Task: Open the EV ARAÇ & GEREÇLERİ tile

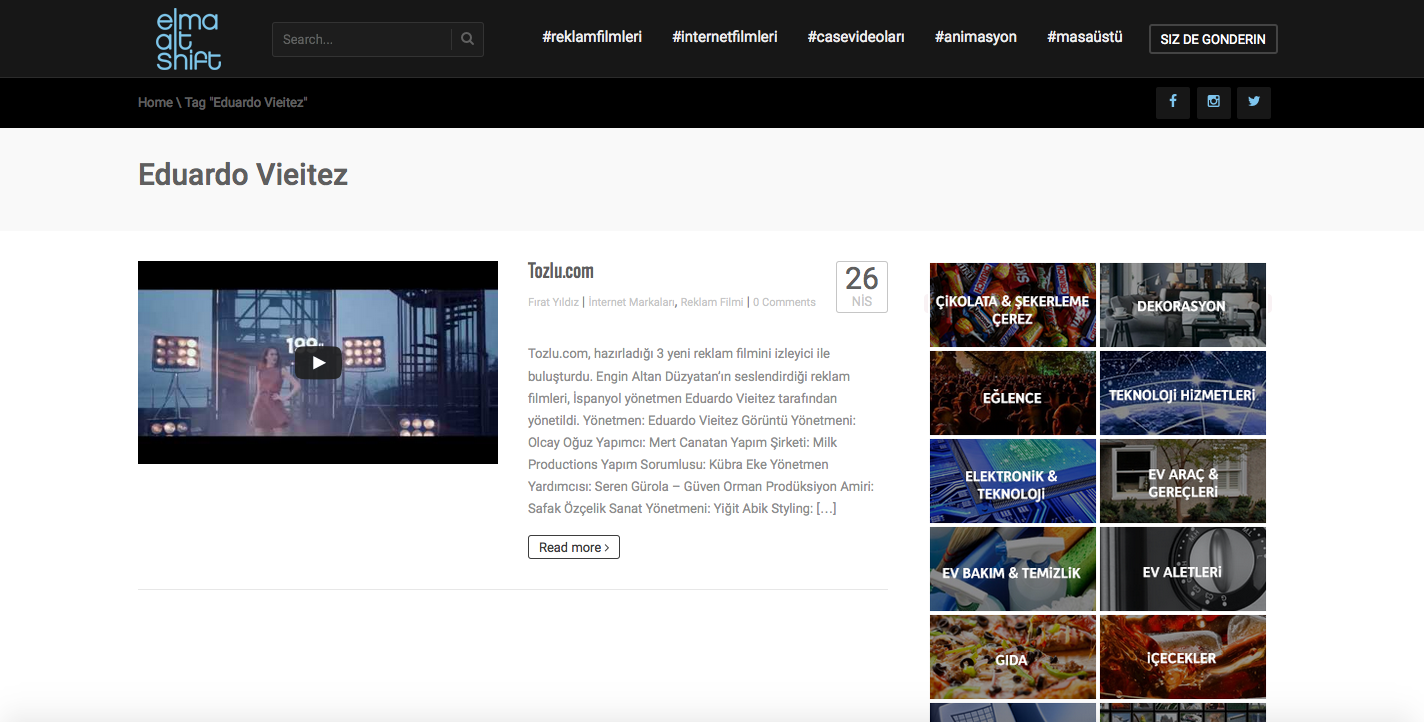Action: pos(1183,481)
